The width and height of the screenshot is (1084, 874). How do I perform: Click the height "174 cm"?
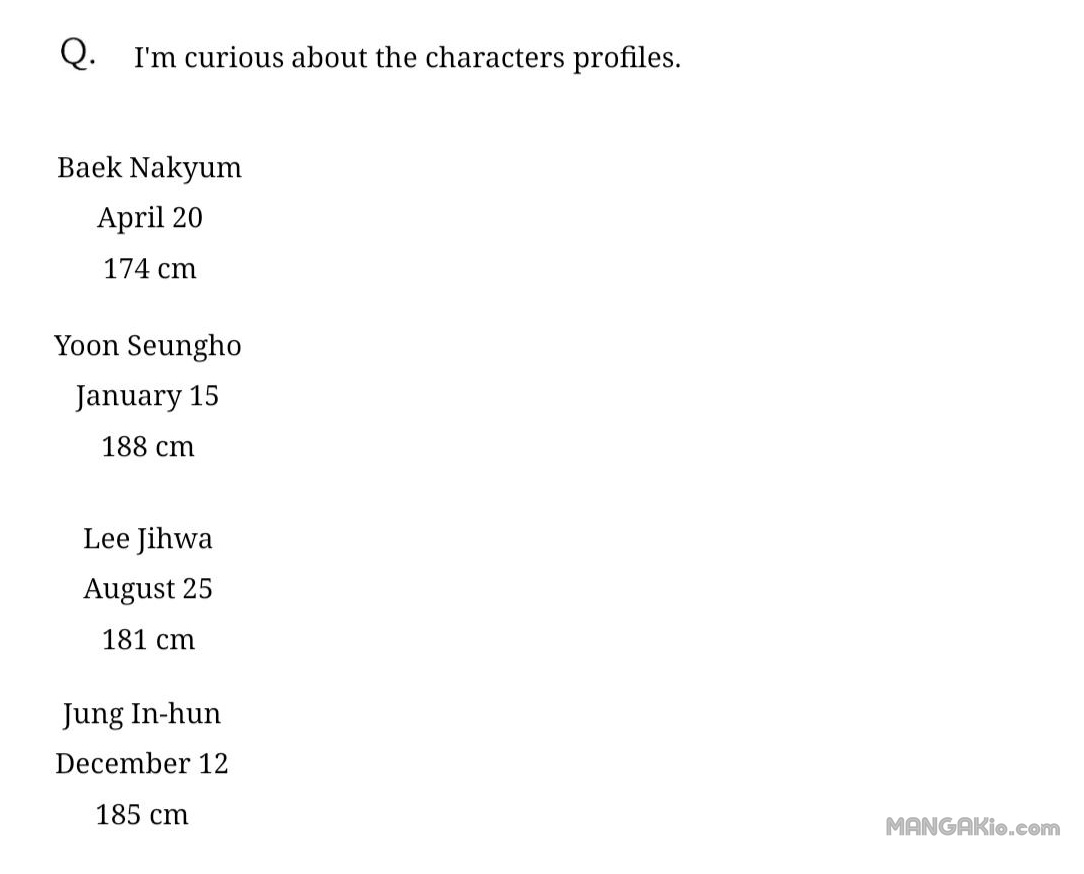pyautogui.click(x=149, y=268)
